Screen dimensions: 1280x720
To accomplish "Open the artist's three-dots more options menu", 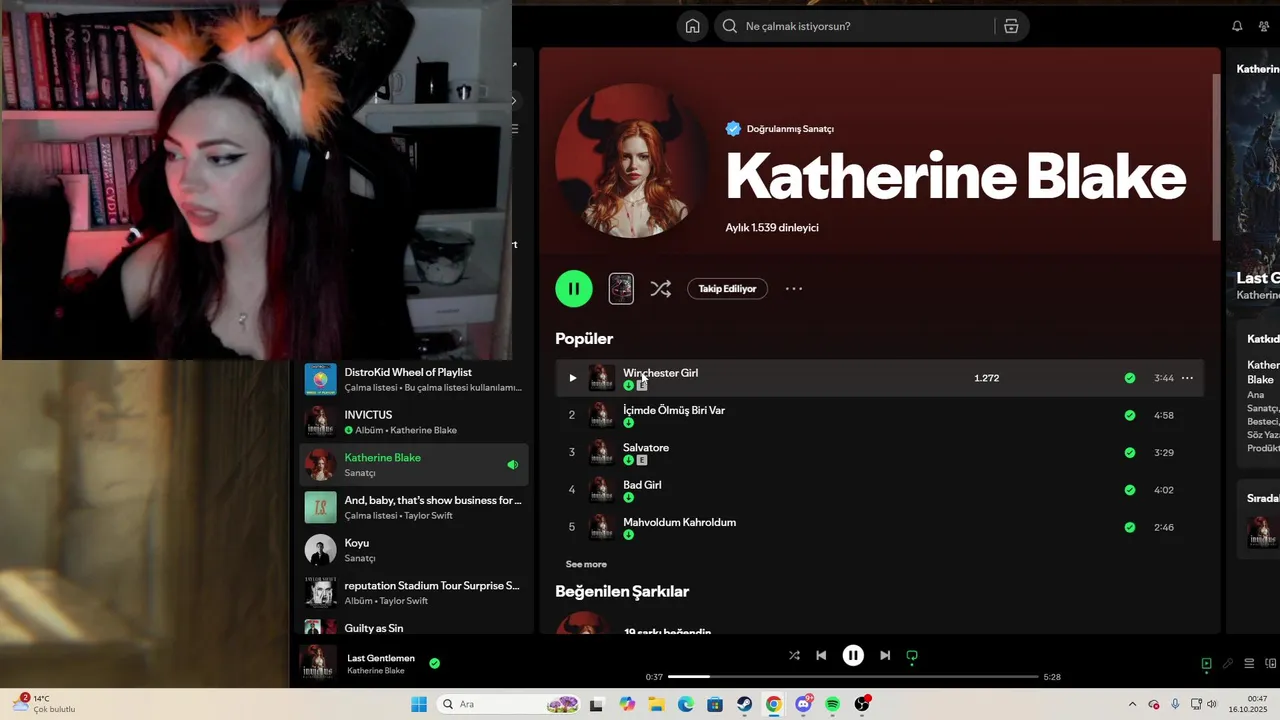I will 794,289.
